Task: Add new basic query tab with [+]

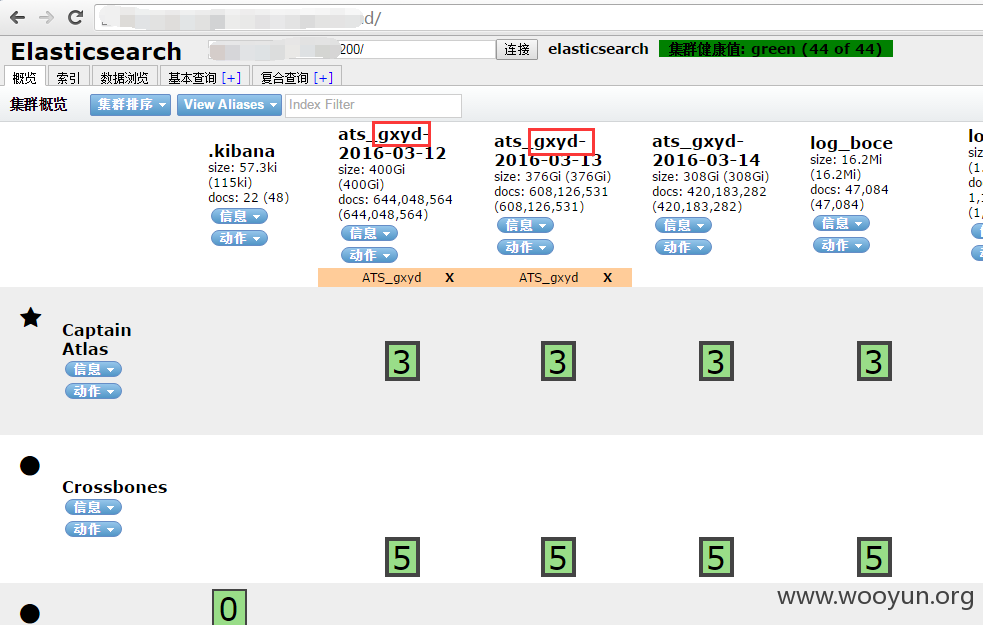Action: (231, 78)
